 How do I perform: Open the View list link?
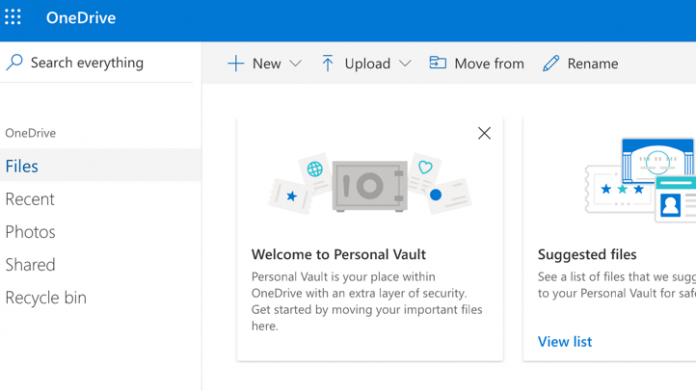[565, 341]
